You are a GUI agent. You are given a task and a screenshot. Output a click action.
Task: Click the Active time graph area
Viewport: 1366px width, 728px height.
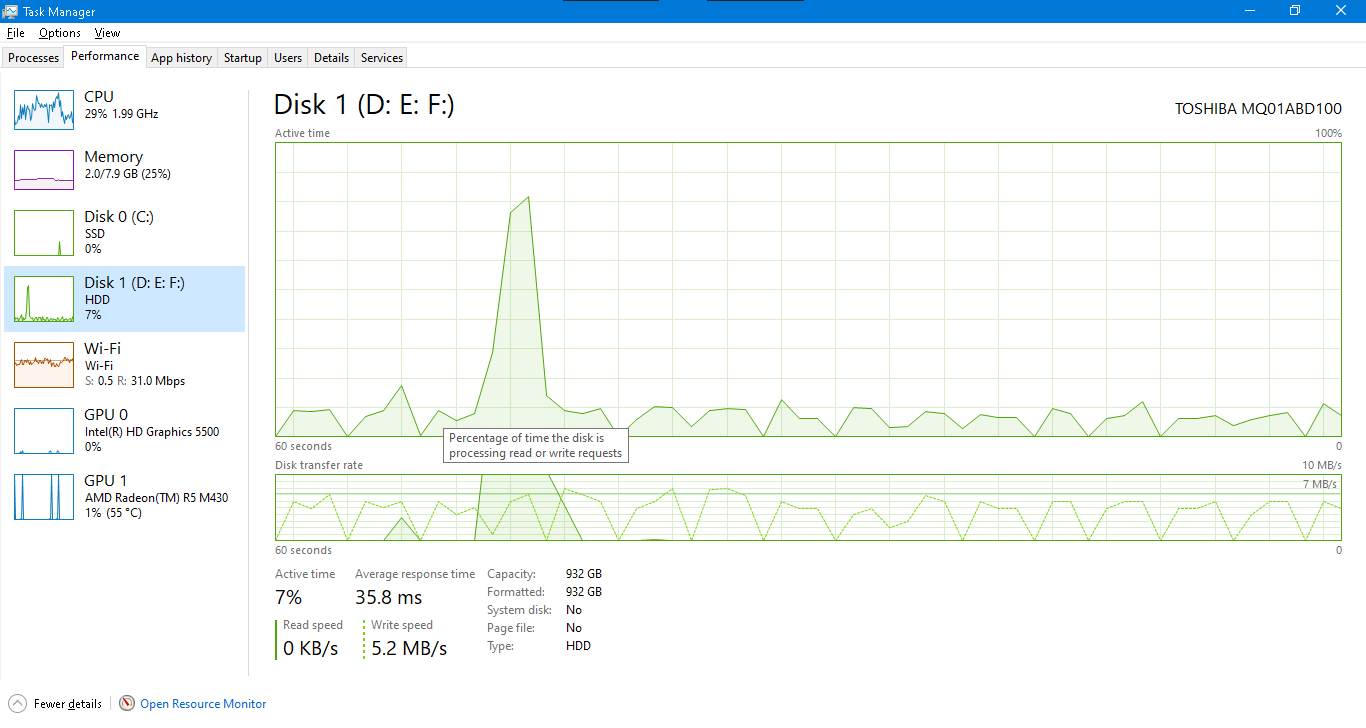point(809,289)
